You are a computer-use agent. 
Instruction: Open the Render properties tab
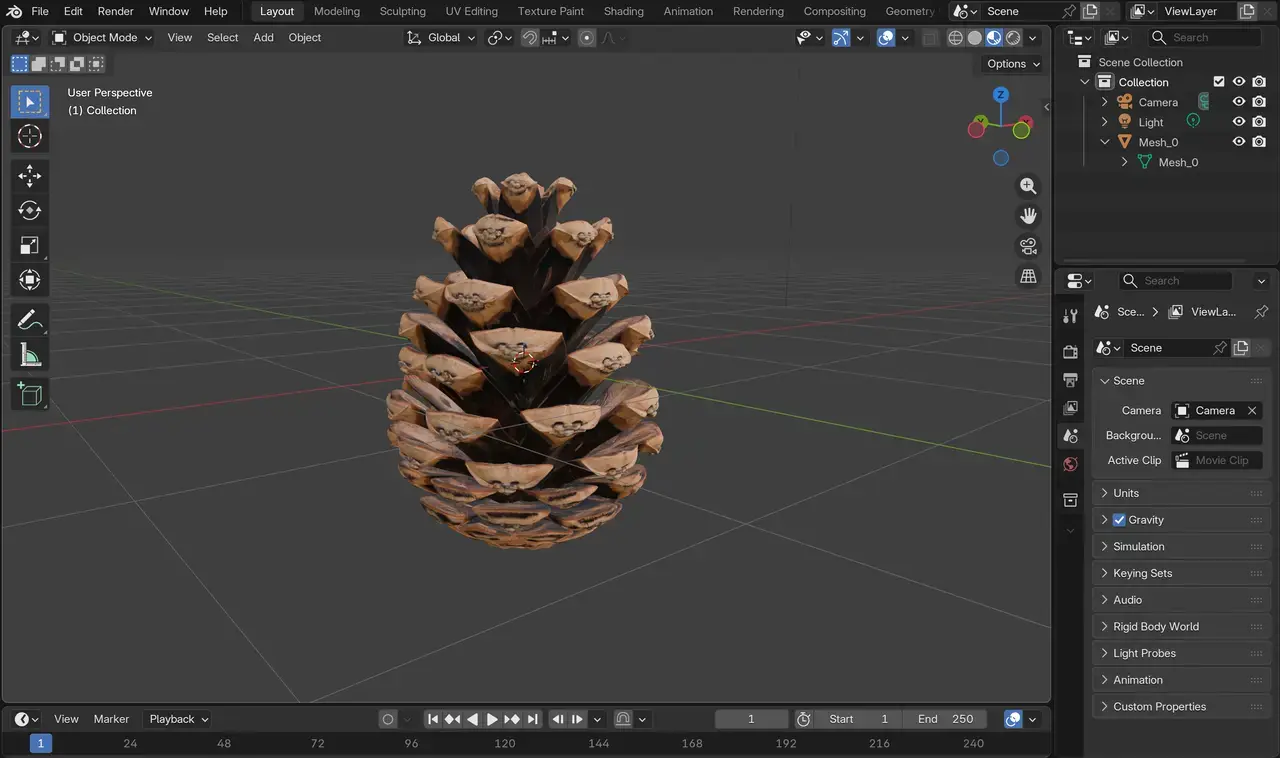click(1070, 351)
